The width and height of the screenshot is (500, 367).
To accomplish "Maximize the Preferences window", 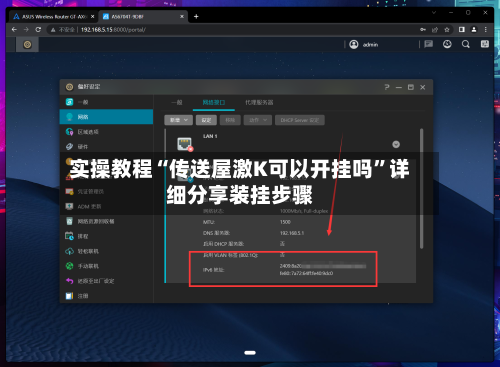I will coord(411,87).
